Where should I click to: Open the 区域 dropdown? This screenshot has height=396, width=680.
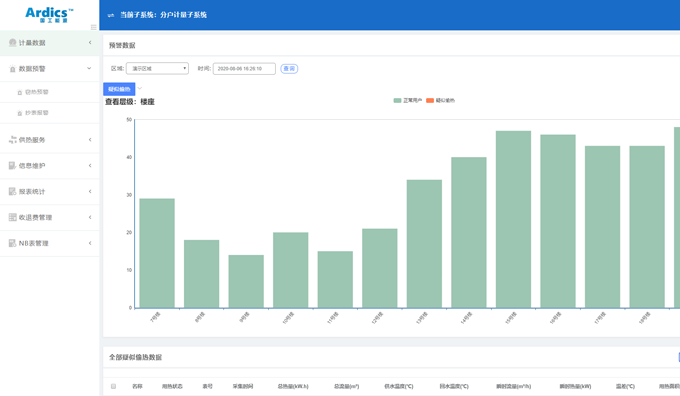point(157,69)
